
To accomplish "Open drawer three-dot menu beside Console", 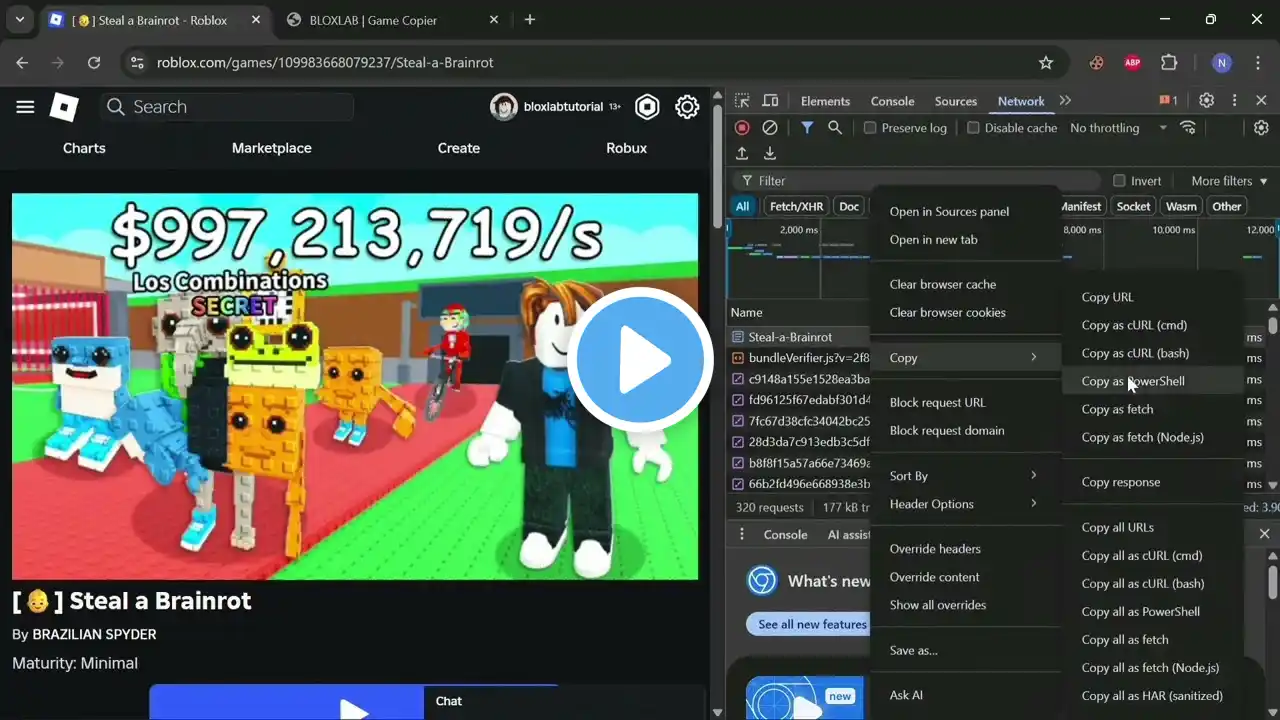I will click(742, 534).
